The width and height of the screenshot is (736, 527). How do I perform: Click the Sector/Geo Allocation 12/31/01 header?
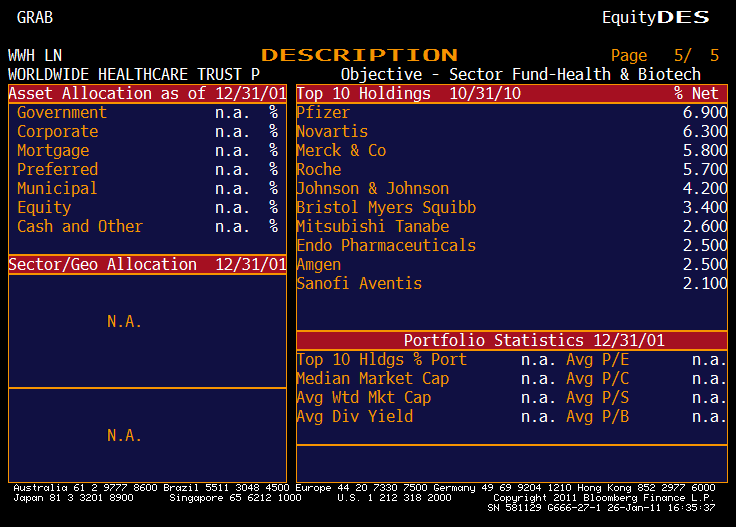click(x=147, y=265)
